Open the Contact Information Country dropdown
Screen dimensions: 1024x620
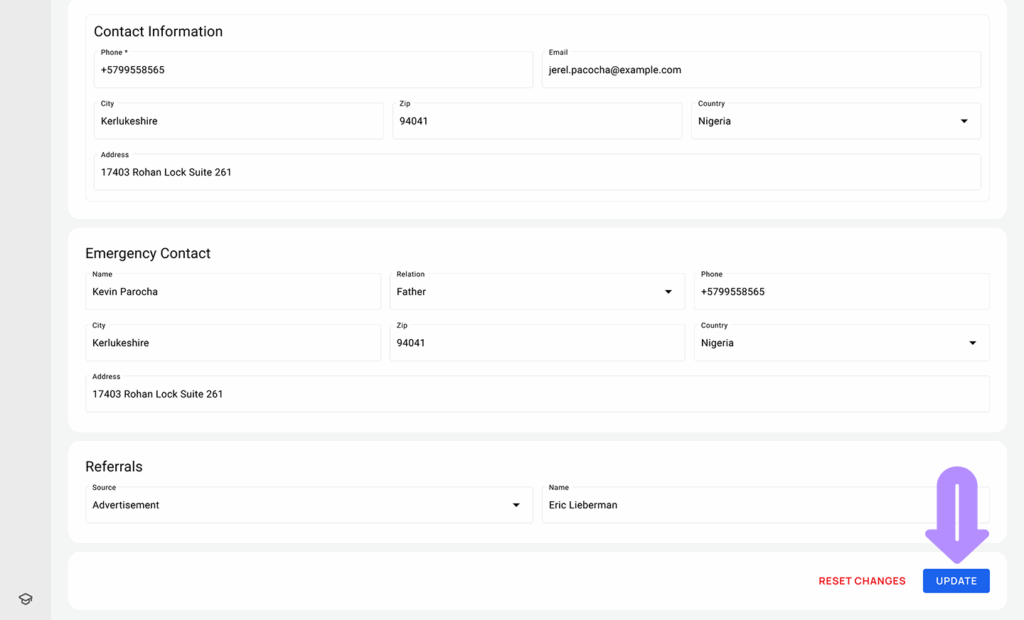tap(834, 121)
